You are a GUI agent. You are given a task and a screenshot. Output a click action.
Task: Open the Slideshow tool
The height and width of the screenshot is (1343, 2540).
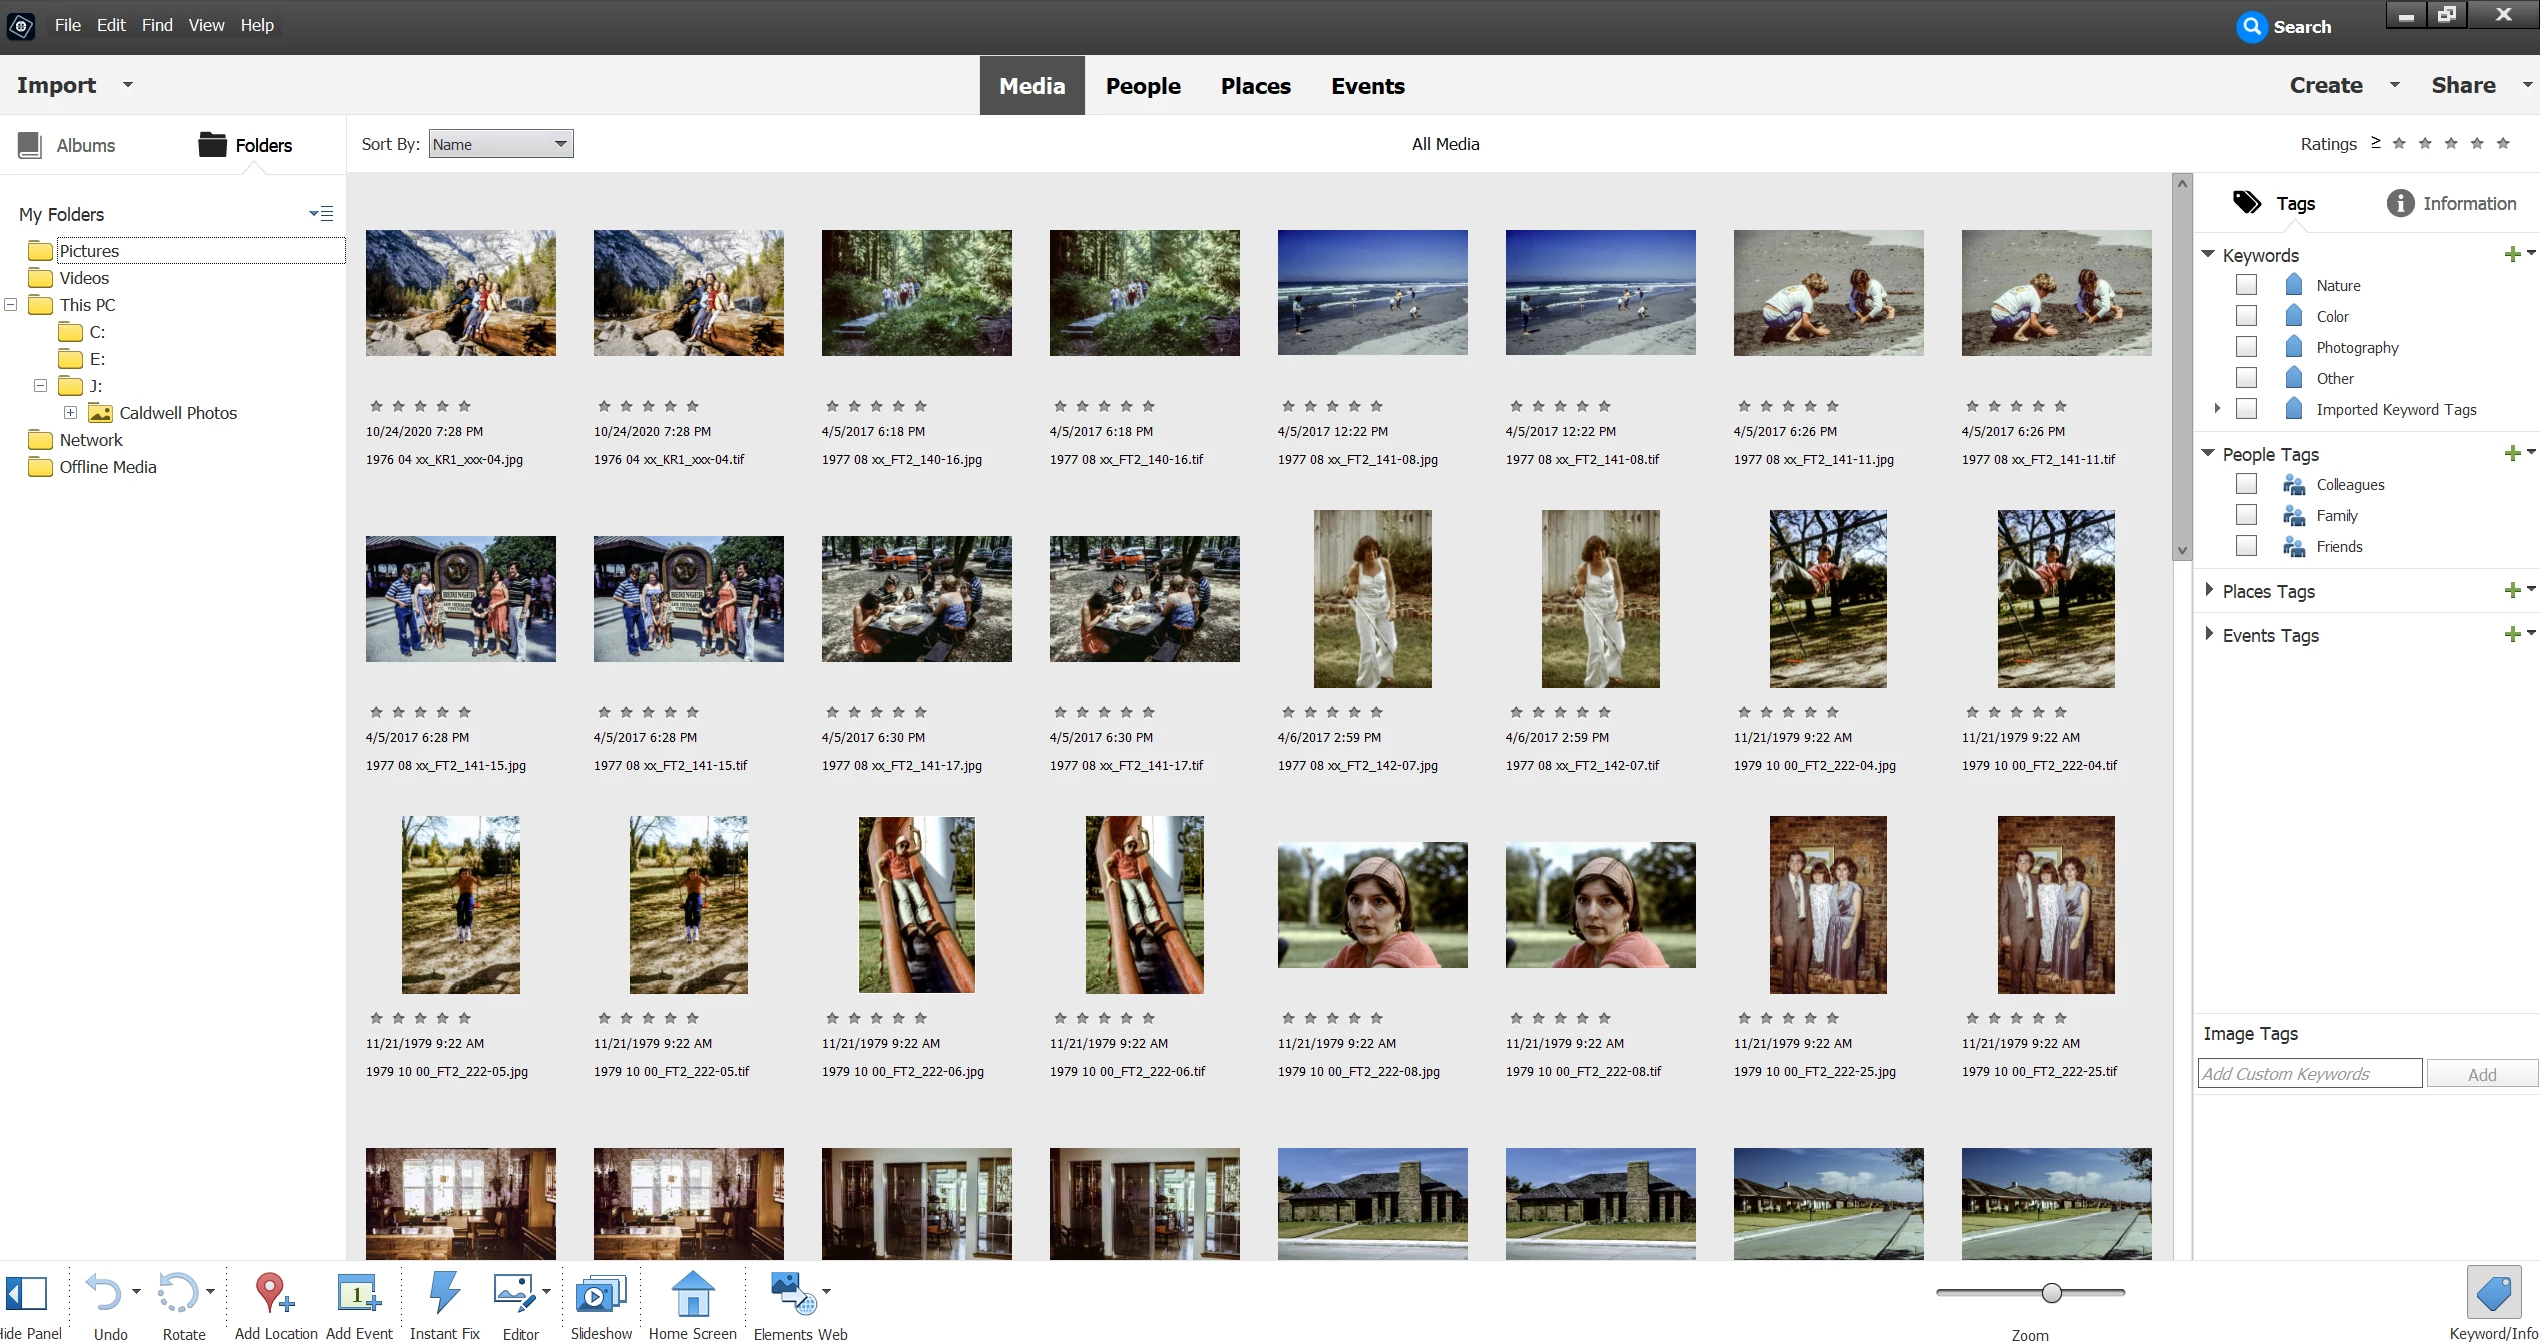(x=600, y=1294)
